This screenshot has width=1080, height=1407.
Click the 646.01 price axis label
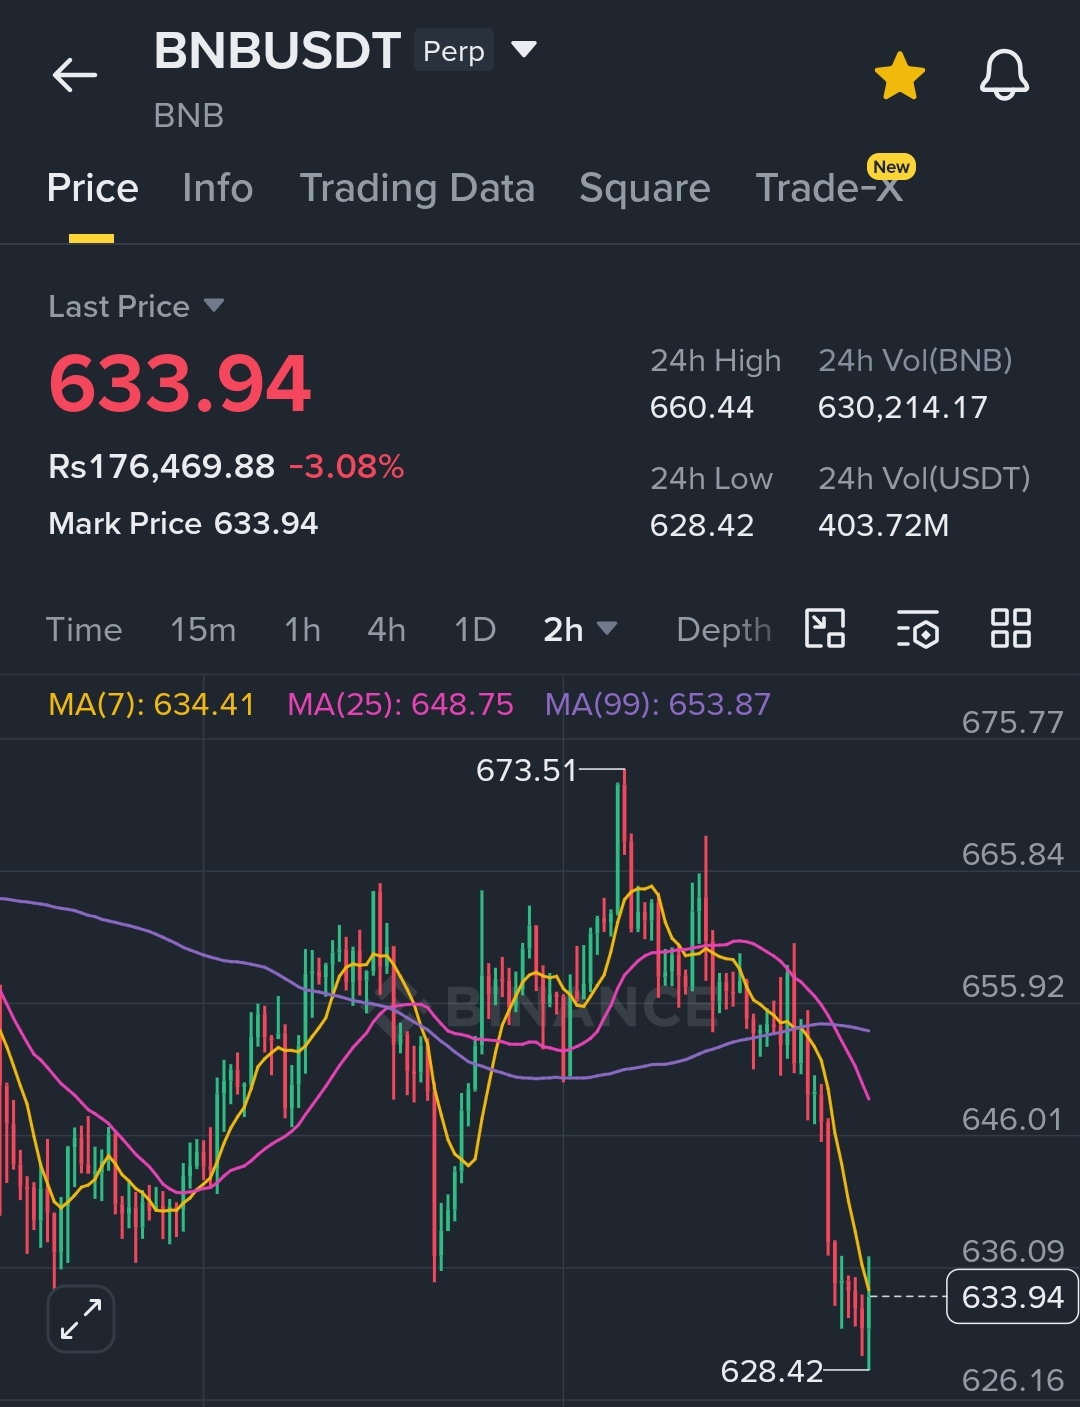coord(1013,1119)
